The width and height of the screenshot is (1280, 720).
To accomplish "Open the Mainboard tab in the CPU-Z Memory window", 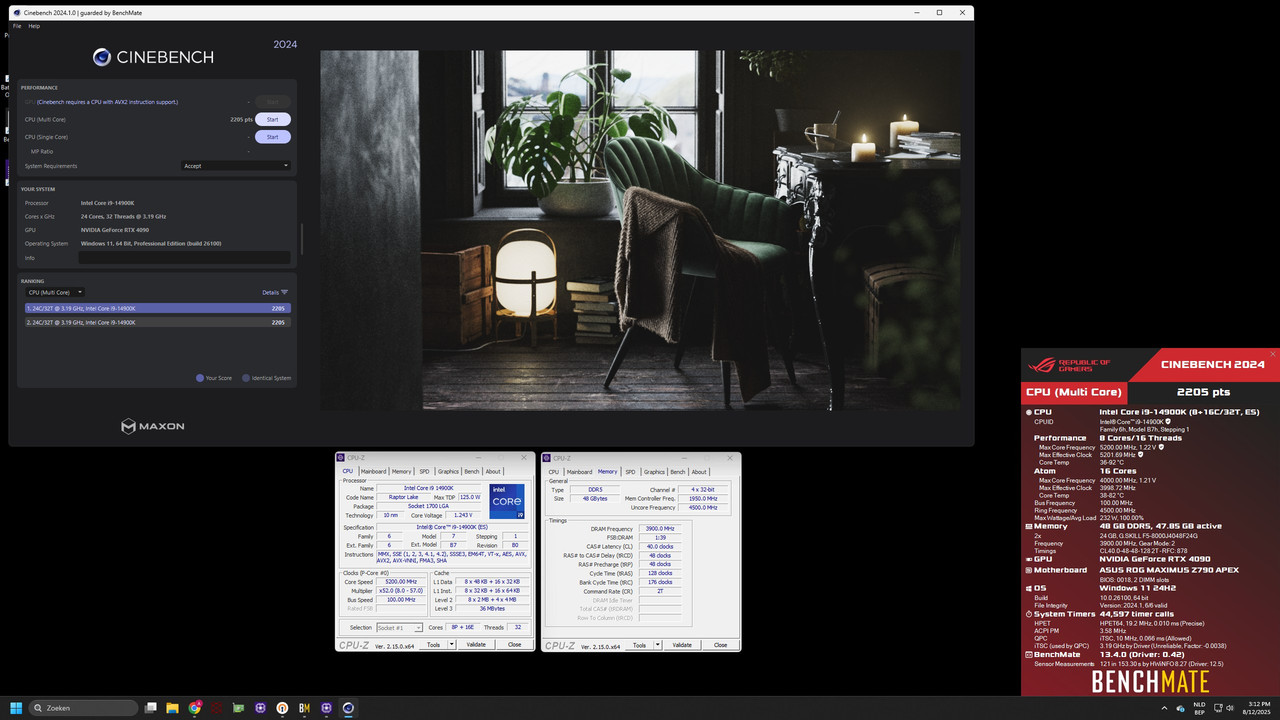I will (579, 472).
